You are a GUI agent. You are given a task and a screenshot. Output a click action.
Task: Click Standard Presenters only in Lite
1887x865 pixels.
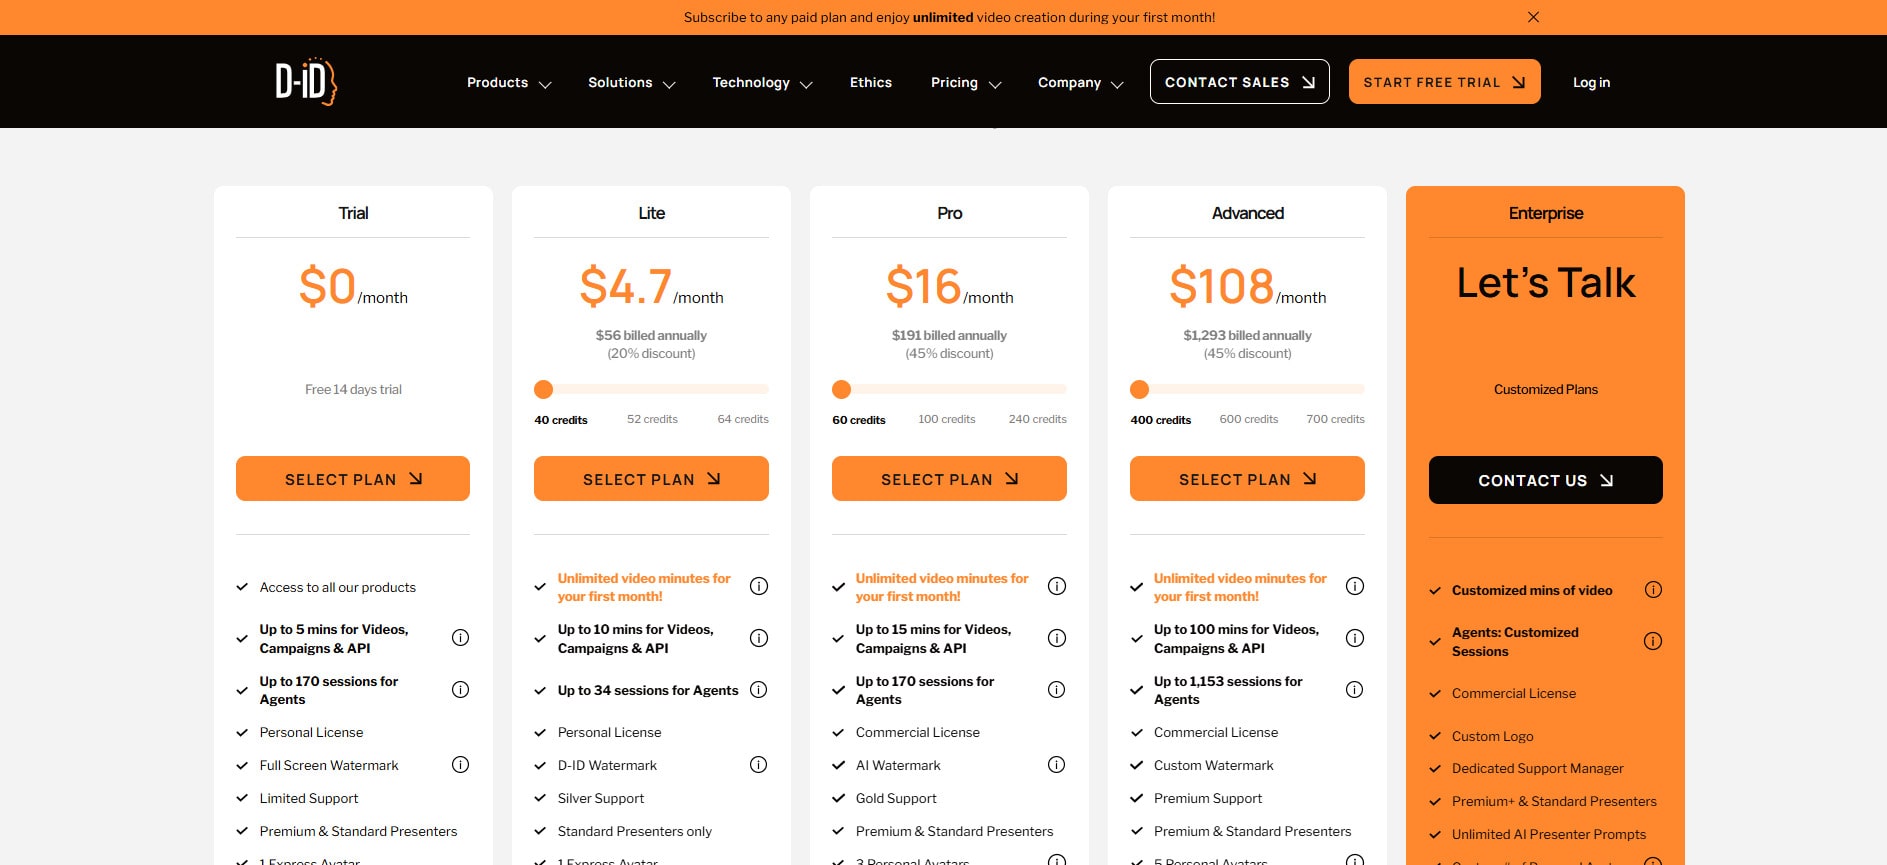[635, 831]
